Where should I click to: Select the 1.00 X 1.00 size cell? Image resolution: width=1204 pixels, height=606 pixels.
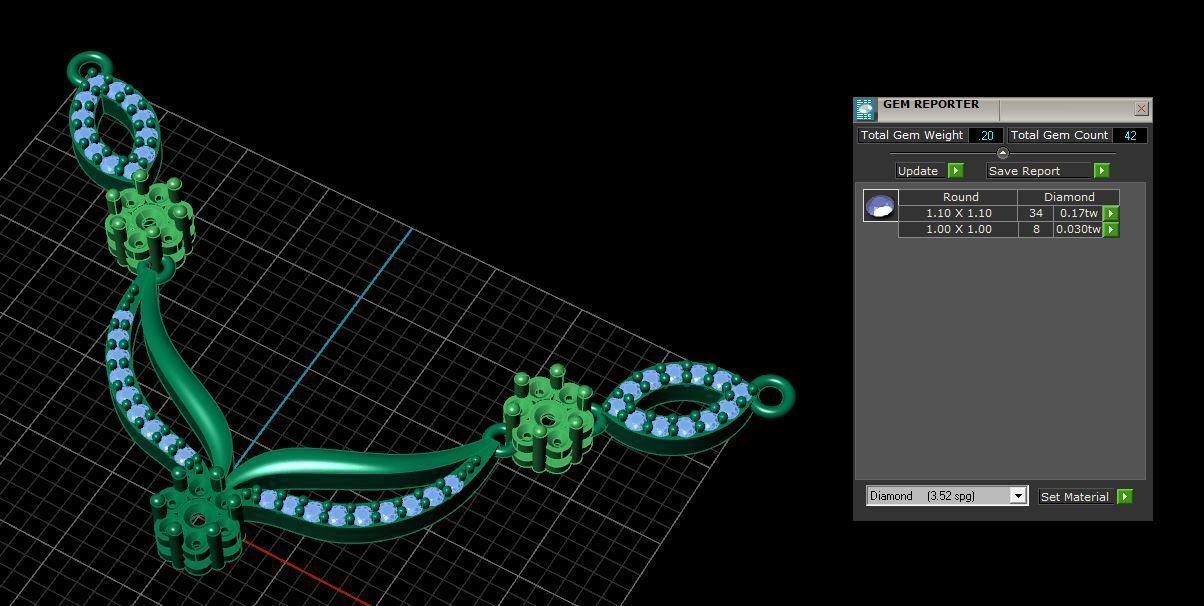point(958,229)
